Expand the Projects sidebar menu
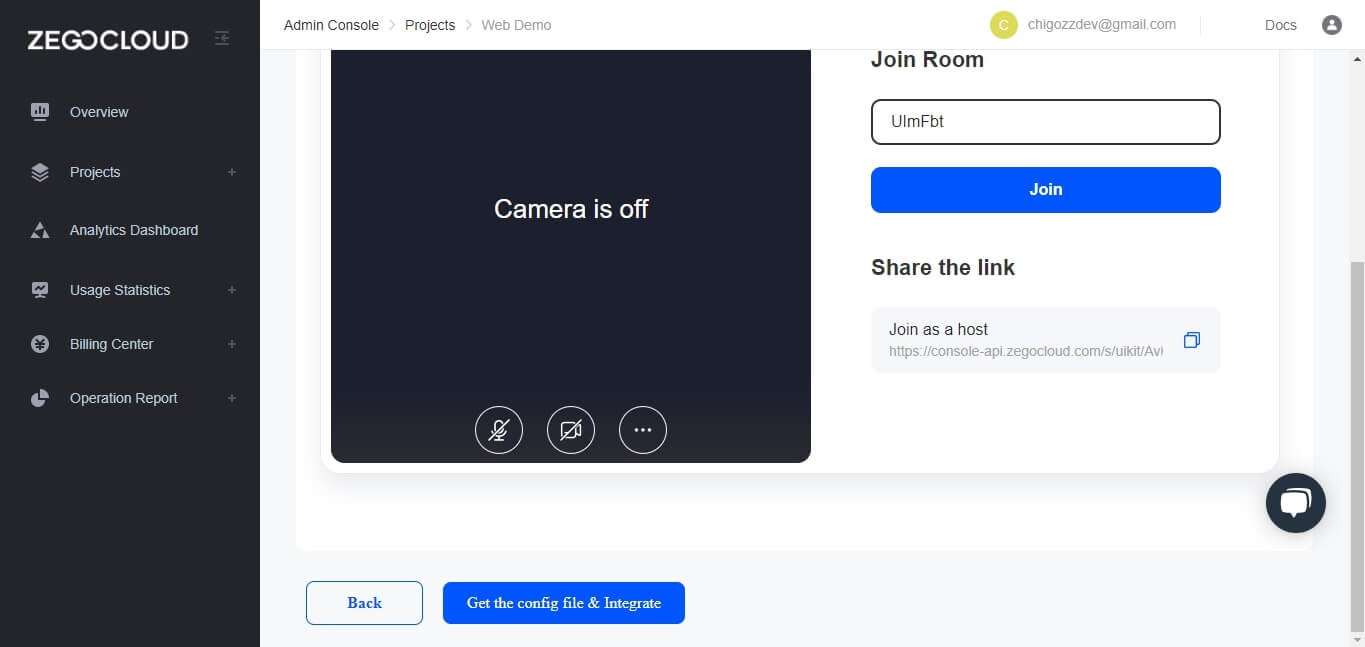 tap(232, 172)
